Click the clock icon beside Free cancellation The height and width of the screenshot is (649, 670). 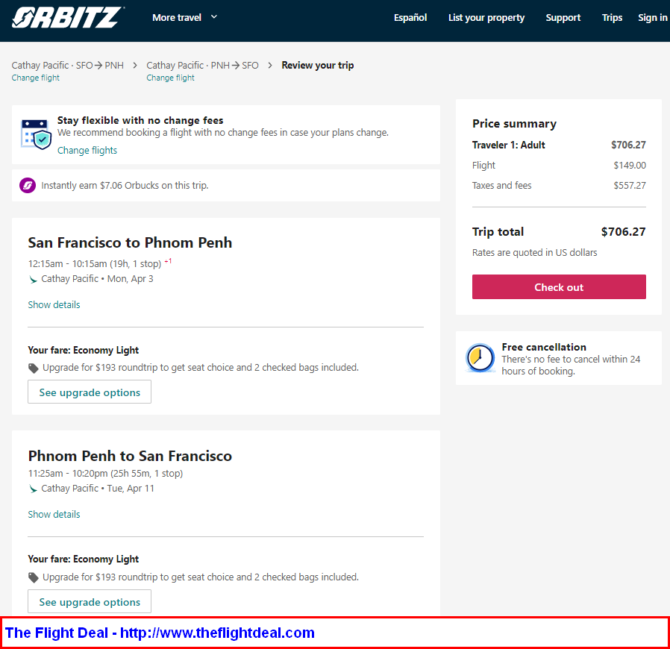click(479, 358)
